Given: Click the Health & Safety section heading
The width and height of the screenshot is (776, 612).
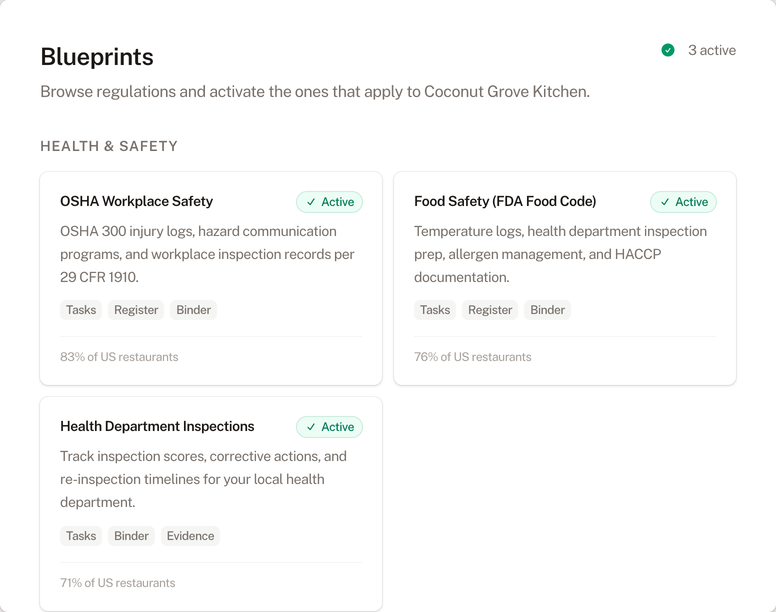Looking at the screenshot, I should [x=109, y=146].
